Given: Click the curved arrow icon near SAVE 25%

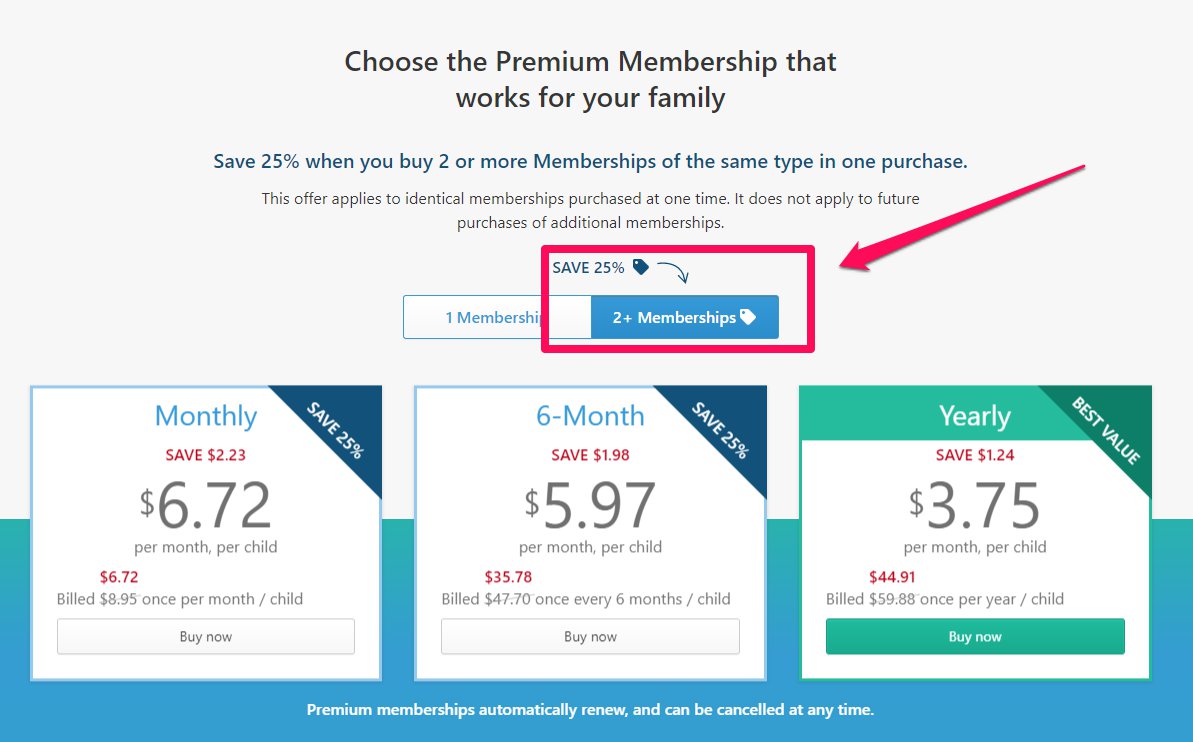Looking at the screenshot, I should point(673,272).
